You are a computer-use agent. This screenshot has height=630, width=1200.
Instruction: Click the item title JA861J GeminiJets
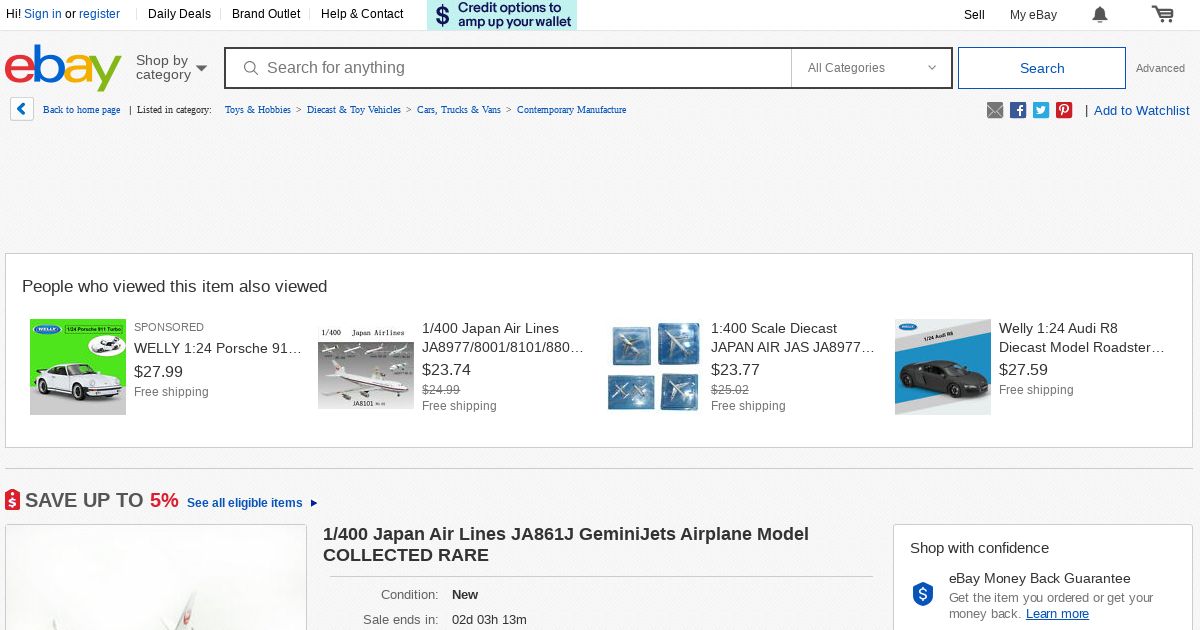[x=566, y=544]
